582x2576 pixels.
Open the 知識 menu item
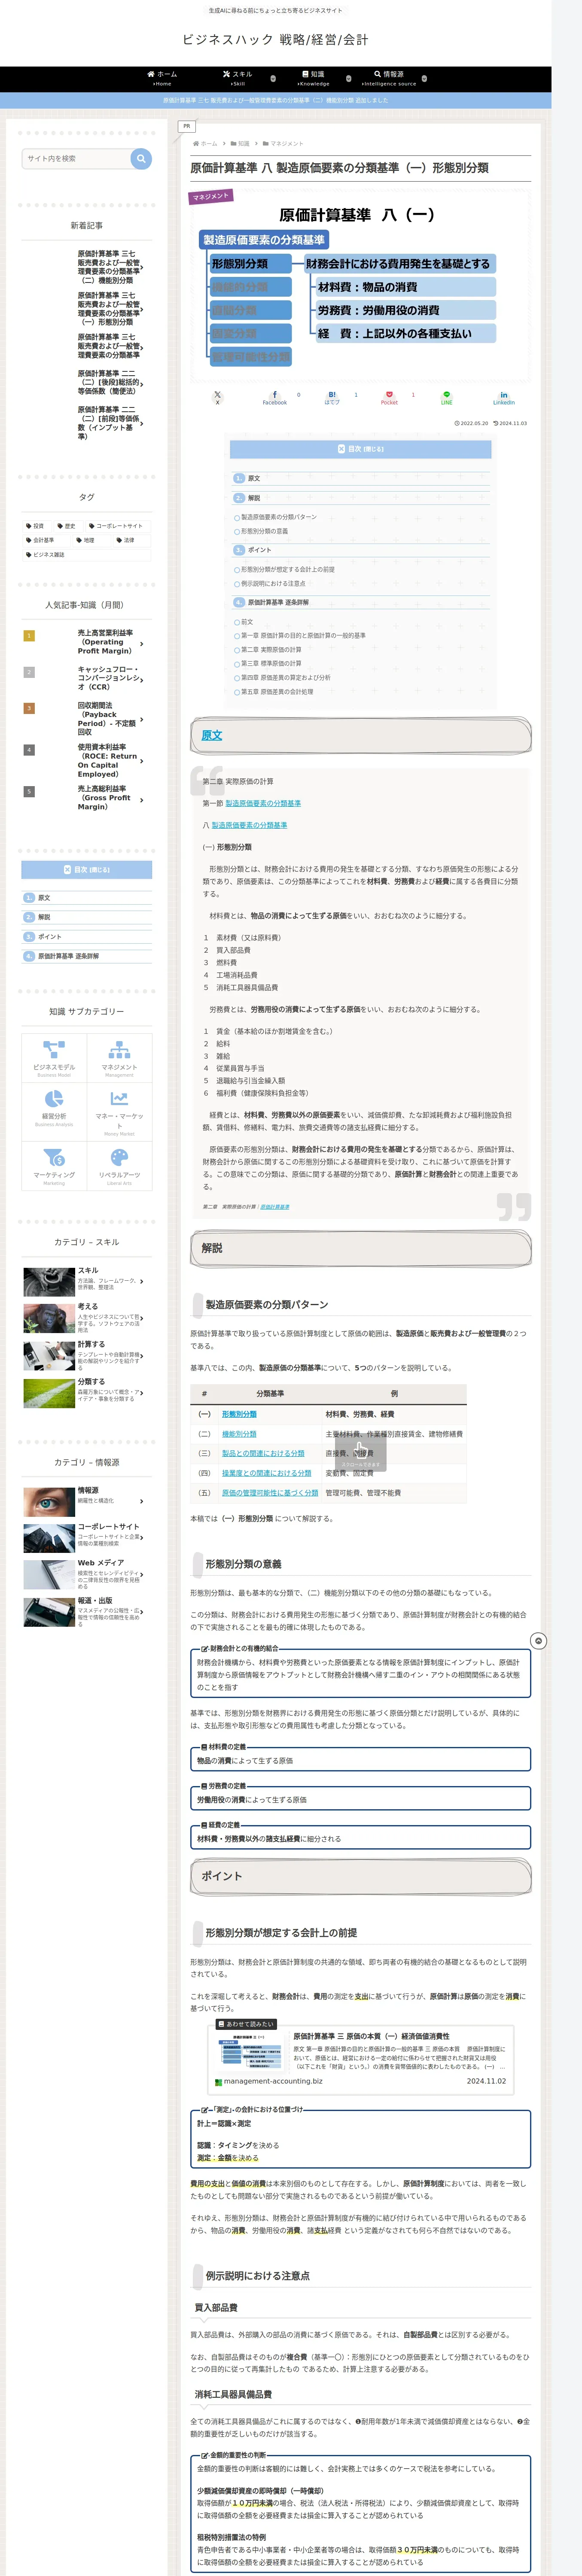coord(313,78)
